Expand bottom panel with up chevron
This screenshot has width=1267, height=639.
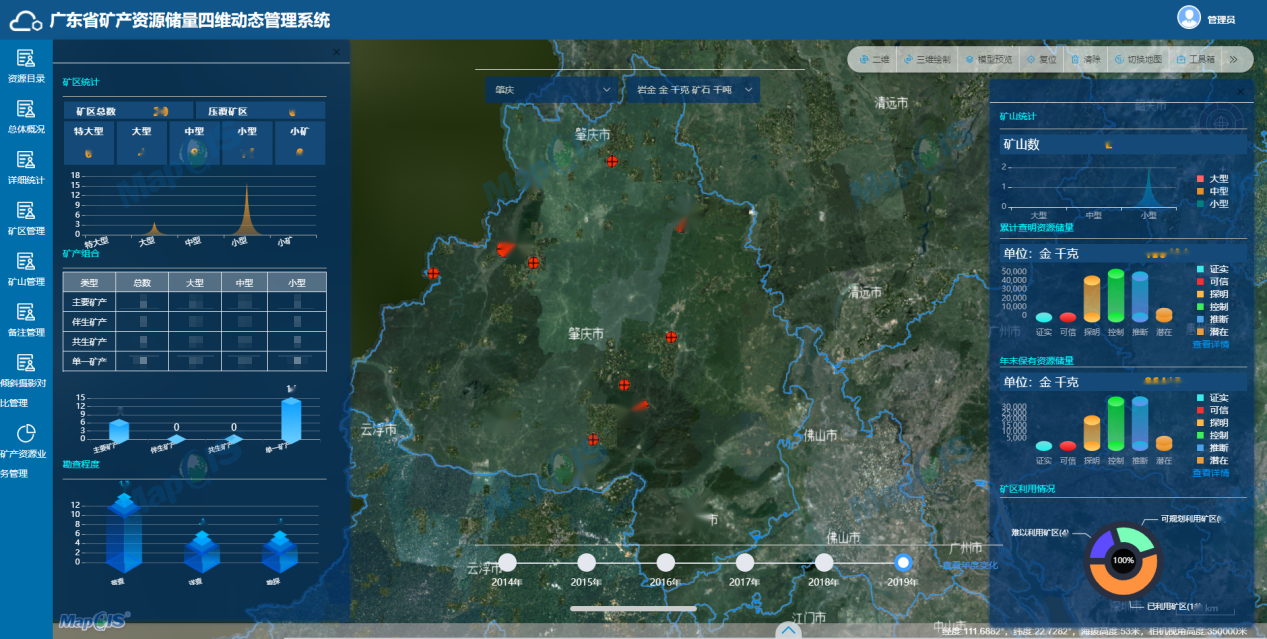pos(789,631)
